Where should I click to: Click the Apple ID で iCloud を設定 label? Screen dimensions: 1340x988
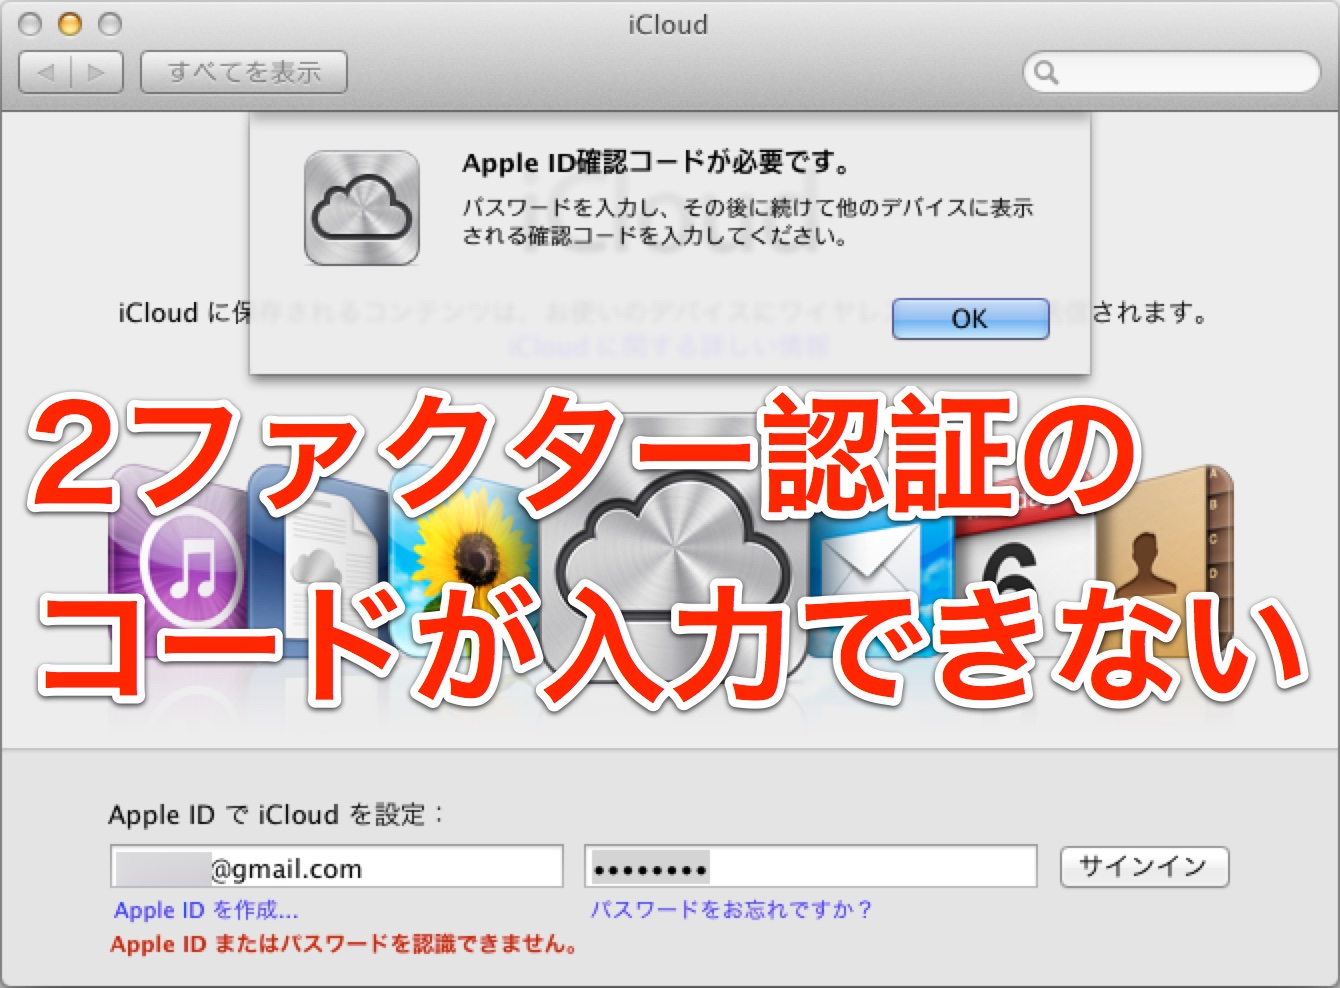click(276, 815)
